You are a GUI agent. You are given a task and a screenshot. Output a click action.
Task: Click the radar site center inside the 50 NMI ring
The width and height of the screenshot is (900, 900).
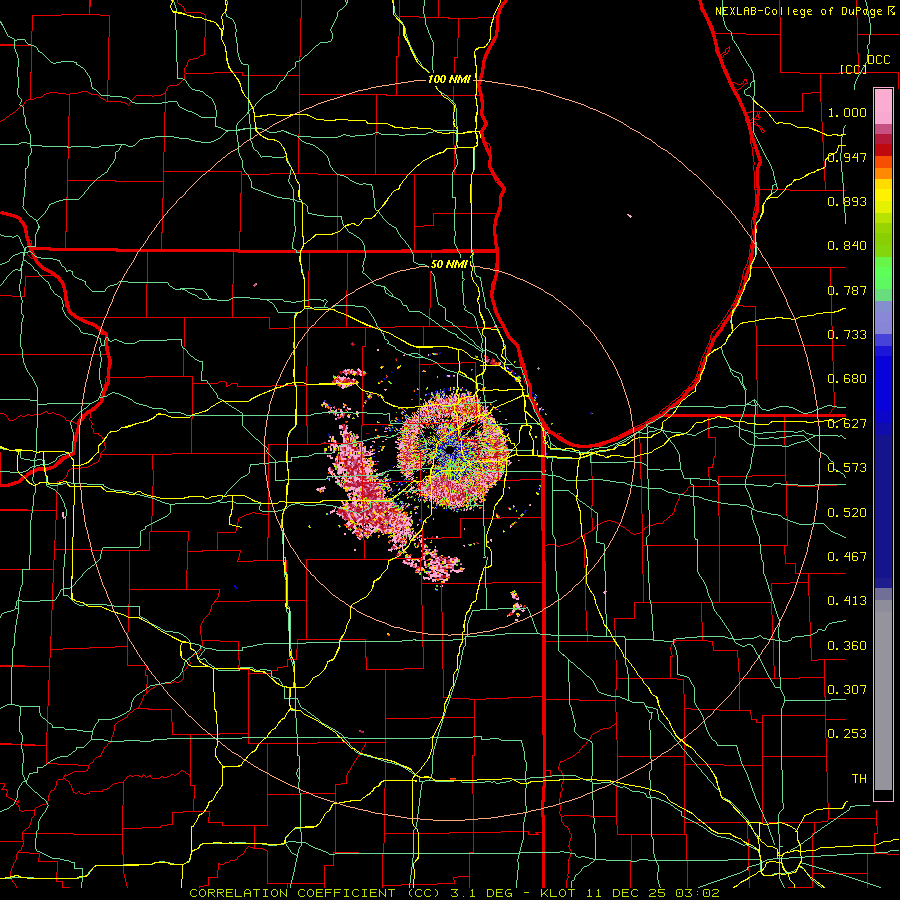tap(449, 449)
